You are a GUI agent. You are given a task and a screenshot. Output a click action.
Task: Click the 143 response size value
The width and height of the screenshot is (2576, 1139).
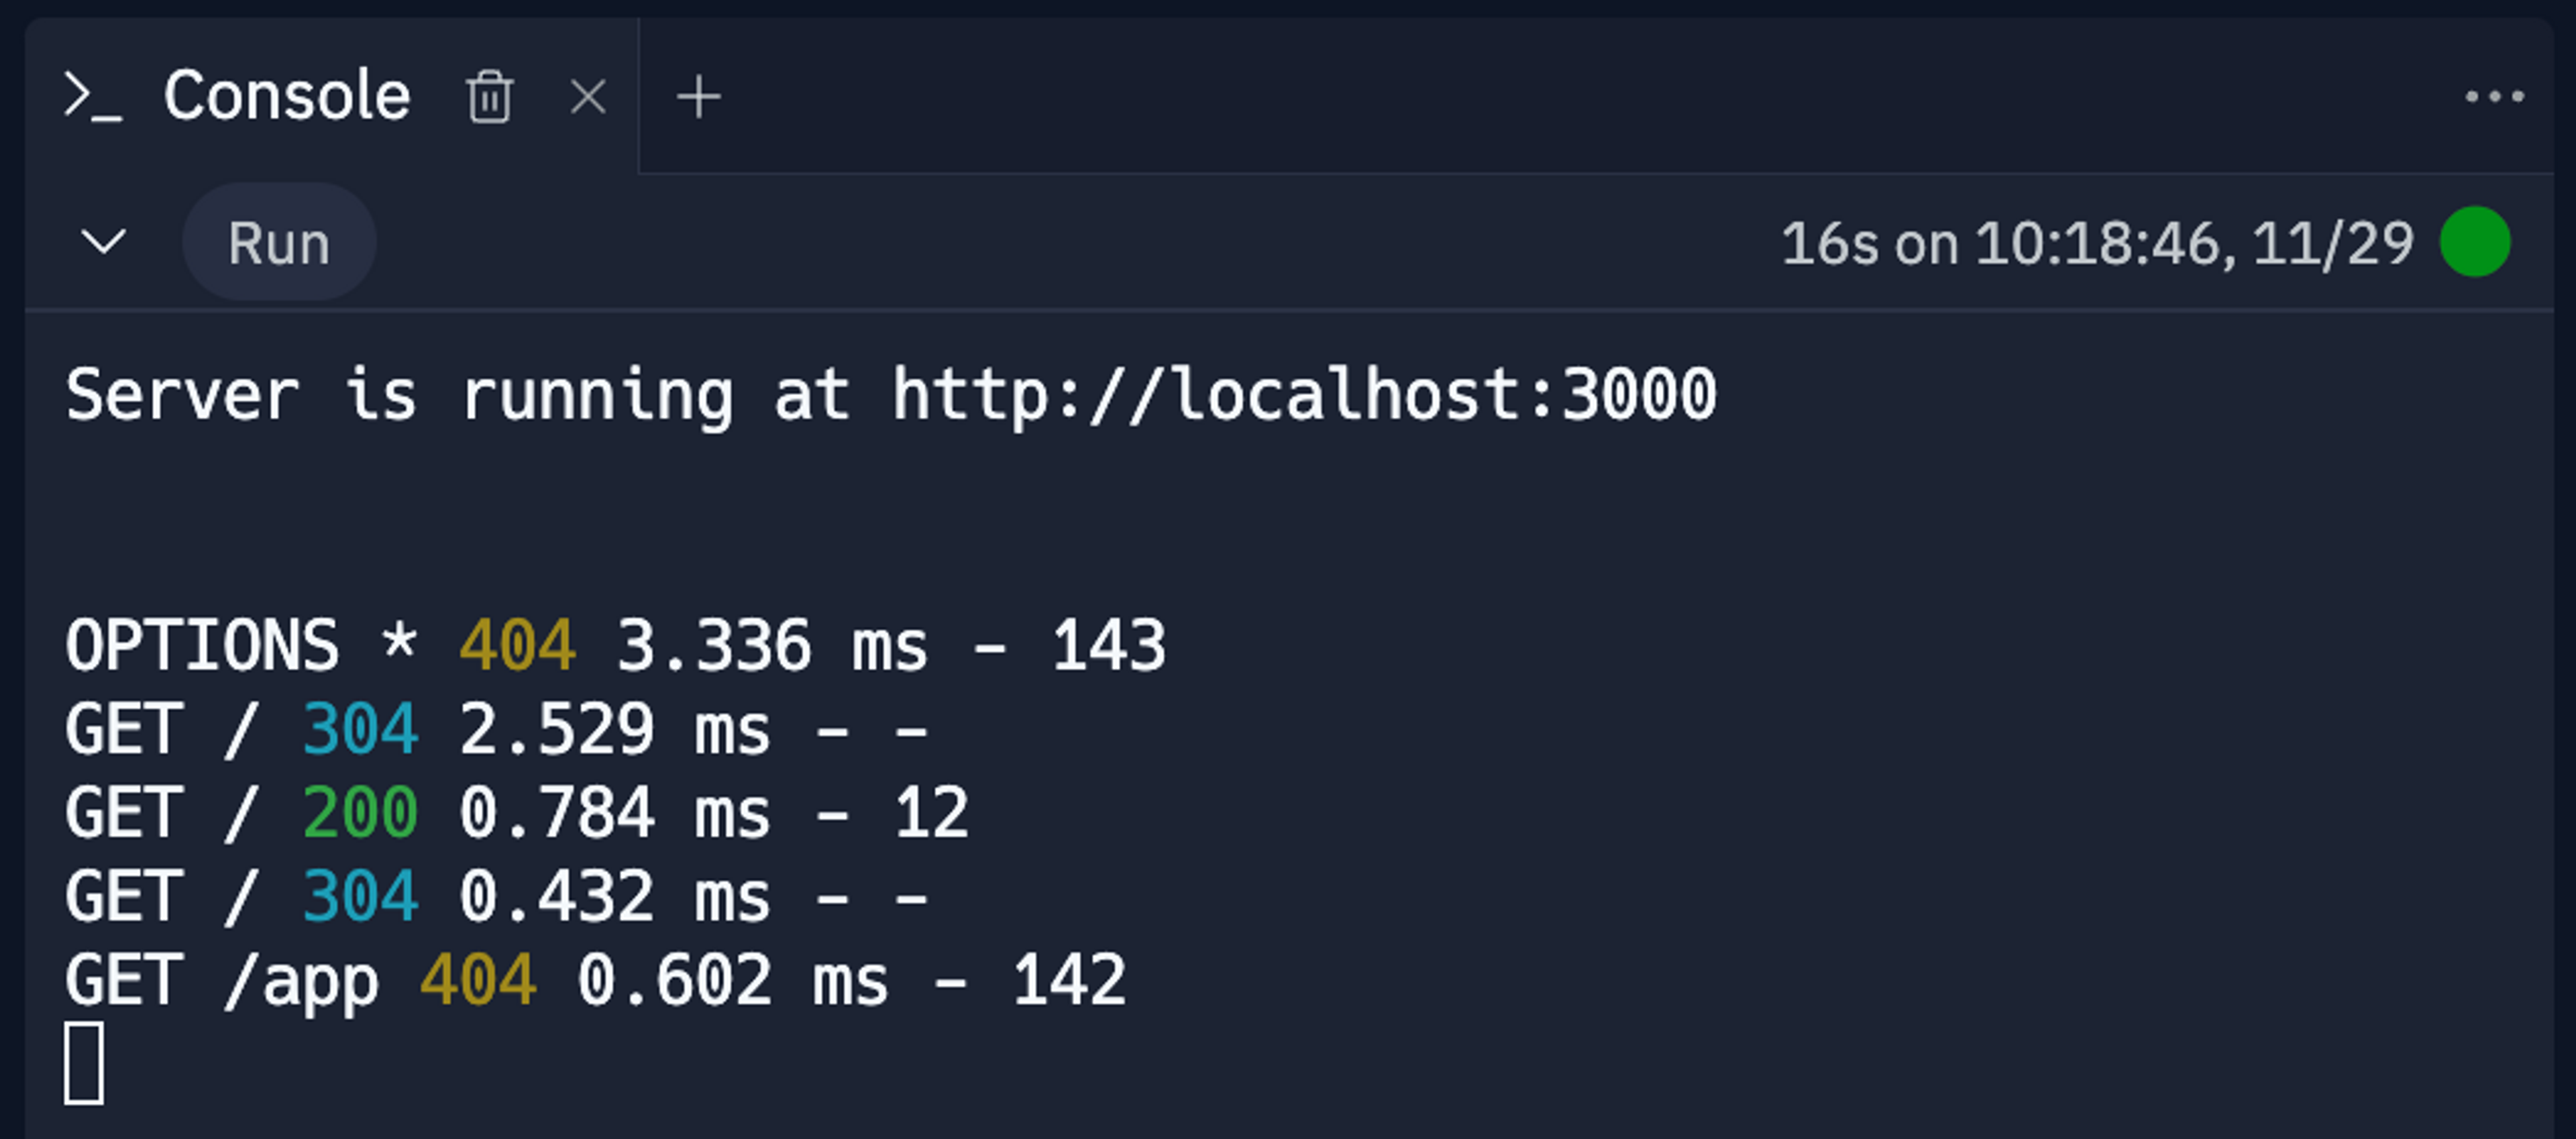tap(1108, 645)
